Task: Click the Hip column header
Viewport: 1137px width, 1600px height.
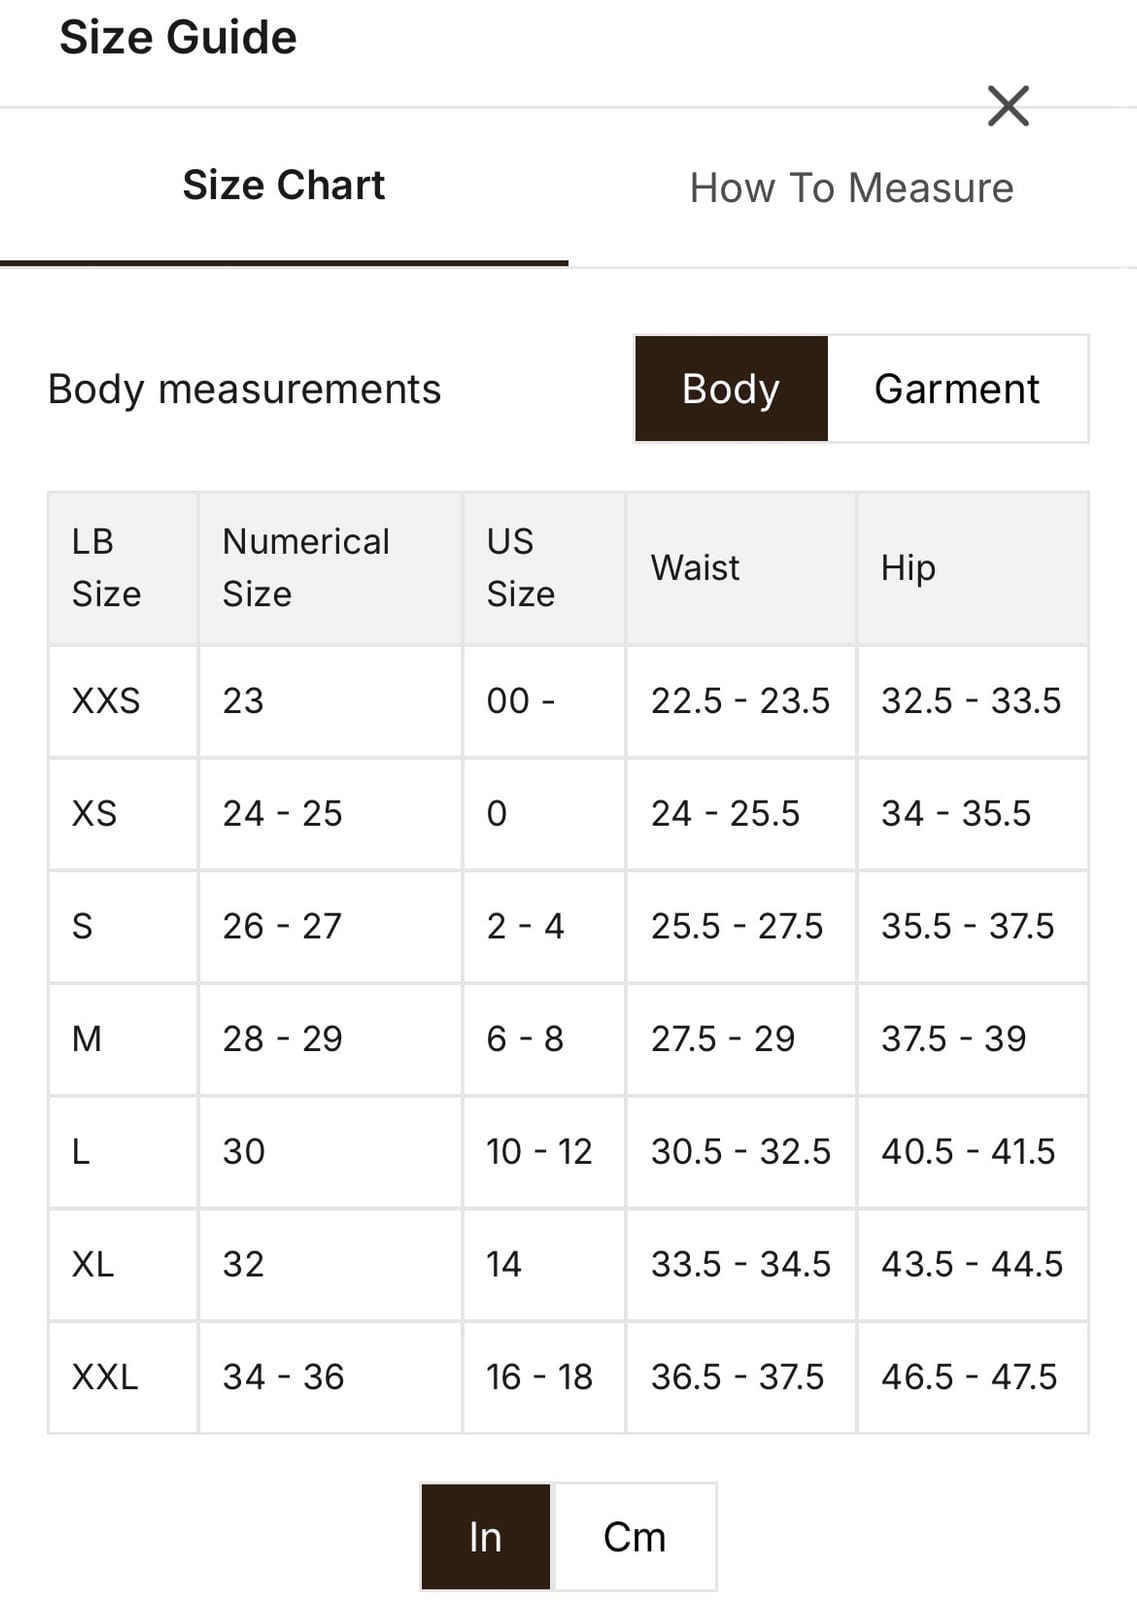Action: [x=908, y=568]
